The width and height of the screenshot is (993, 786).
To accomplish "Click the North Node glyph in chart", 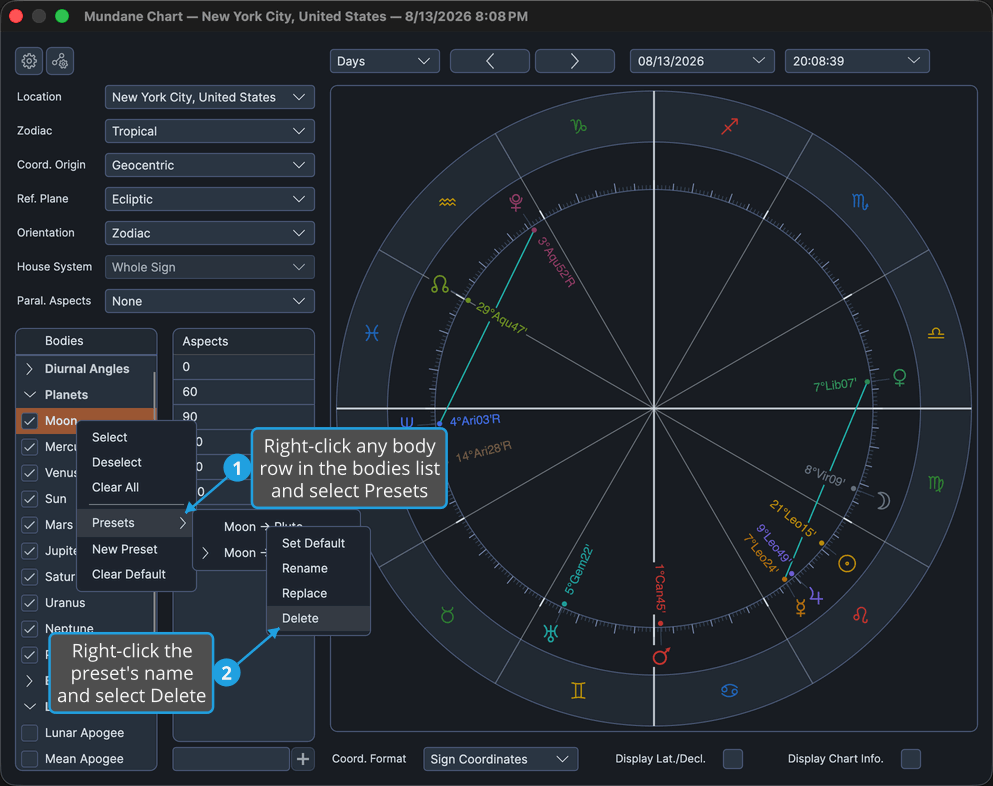I will click(x=440, y=284).
